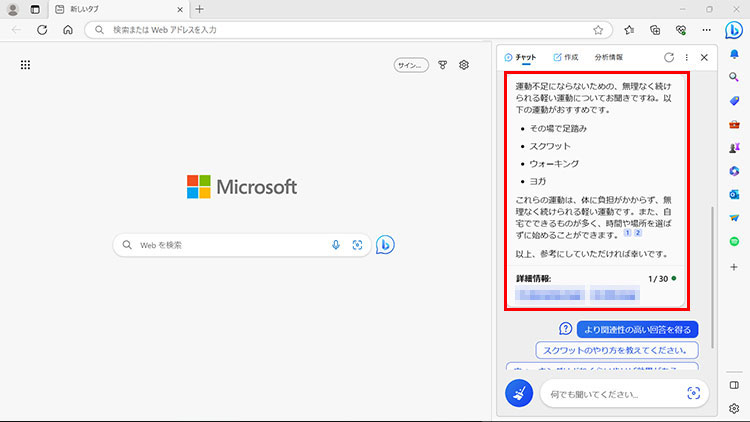The height and width of the screenshot is (422, 750).
Task: Click the Bing Copilot icon in the toolbar
Action: [x=733, y=29]
